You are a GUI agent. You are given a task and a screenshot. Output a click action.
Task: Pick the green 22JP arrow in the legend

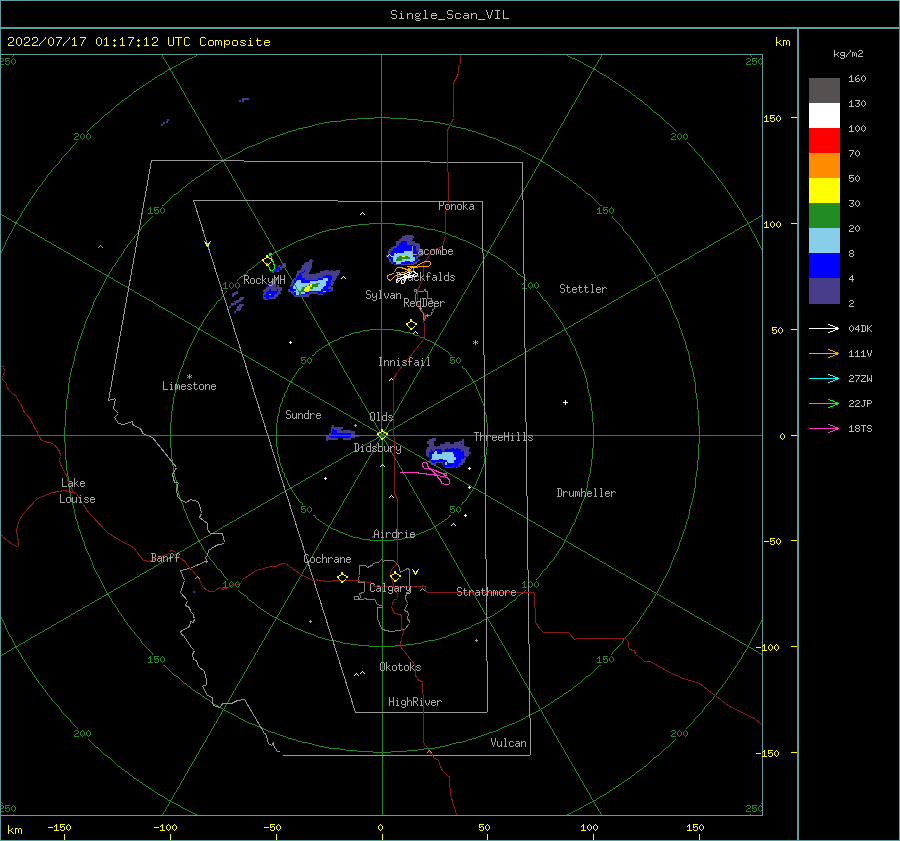(824, 404)
